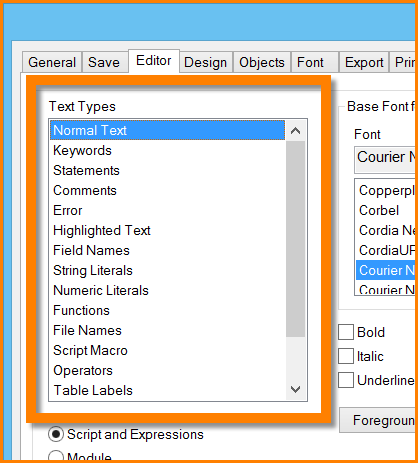Open the Save tab
This screenshot has width=418, height=463.
[x=104, y=62]
